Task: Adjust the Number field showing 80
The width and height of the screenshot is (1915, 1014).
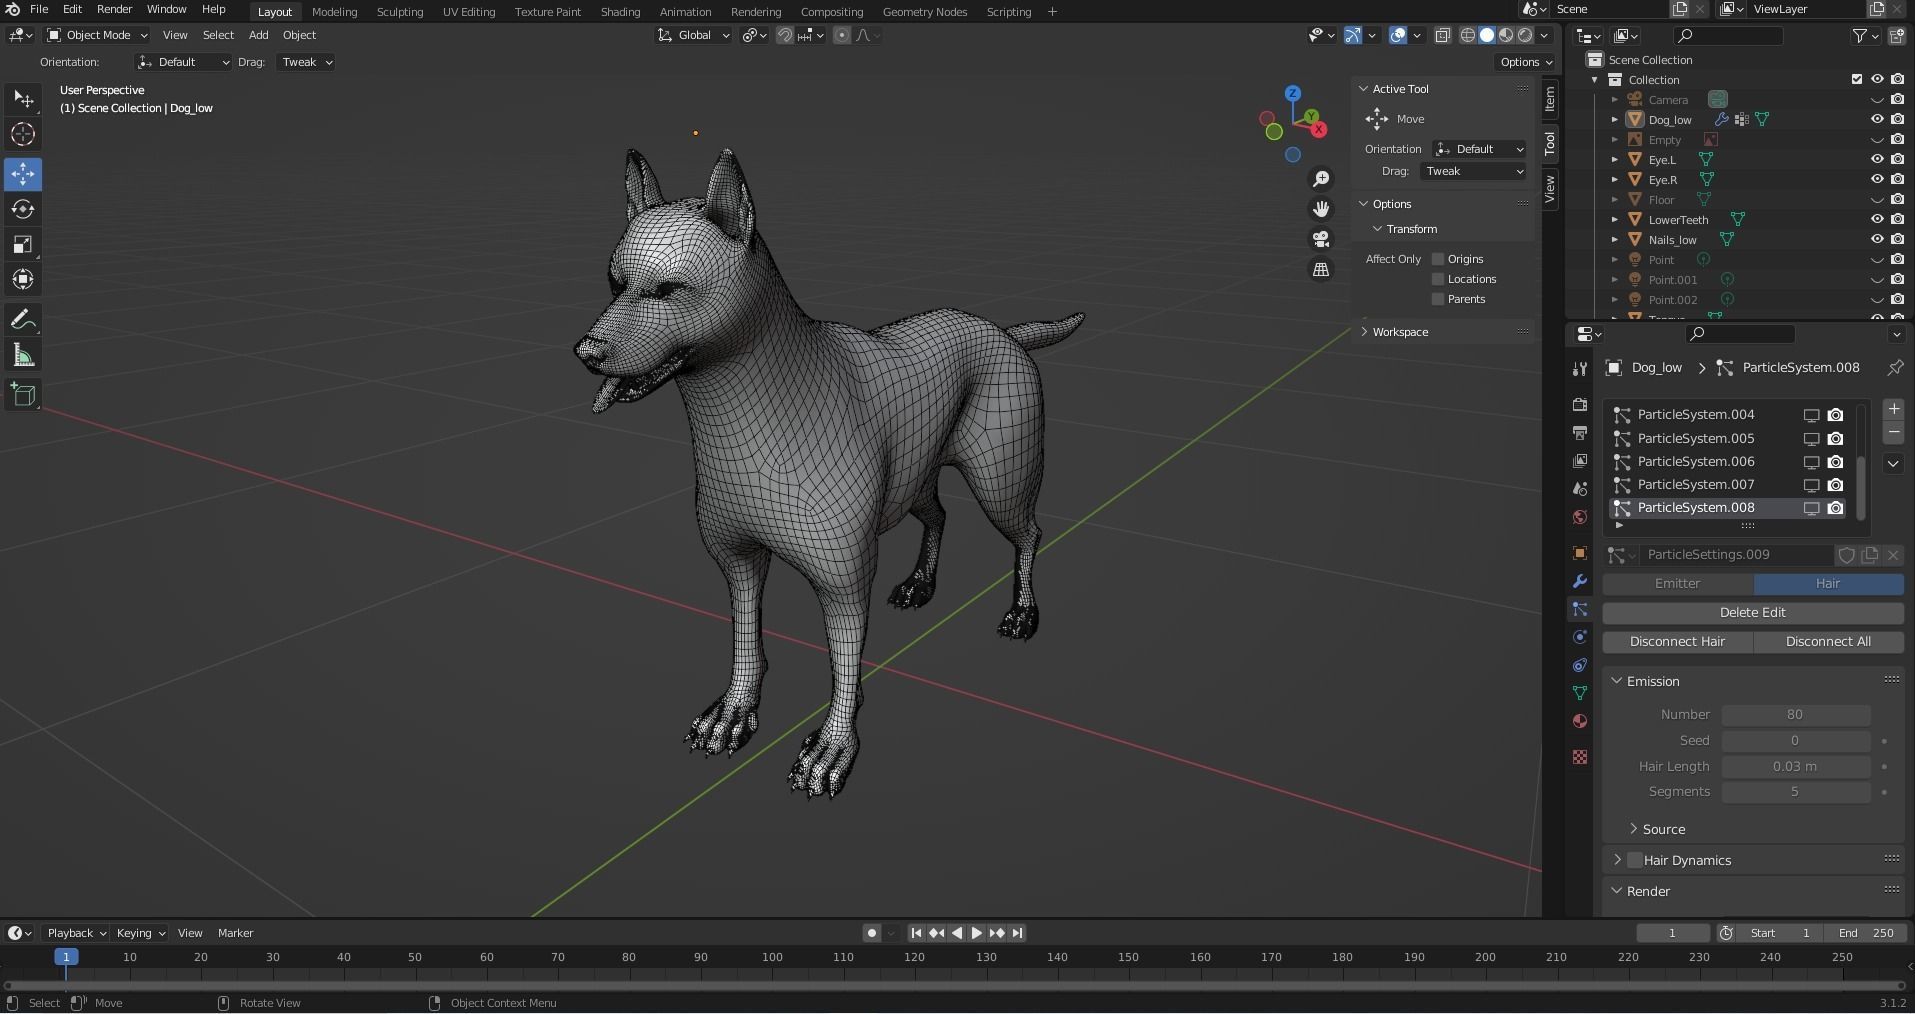Action: click(1795, 714)
